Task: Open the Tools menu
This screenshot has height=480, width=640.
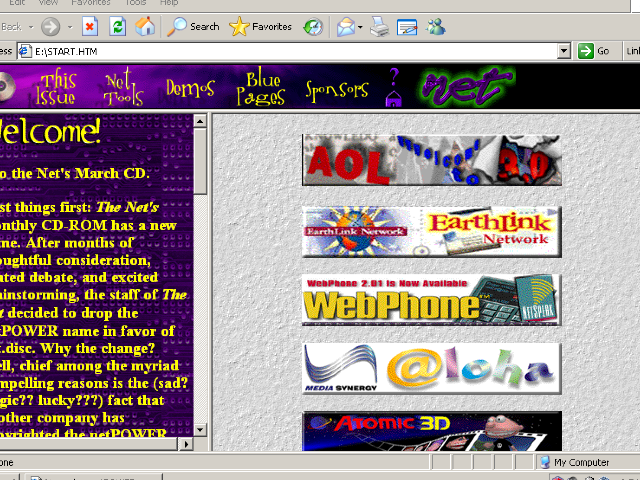Action: point(135,3)
